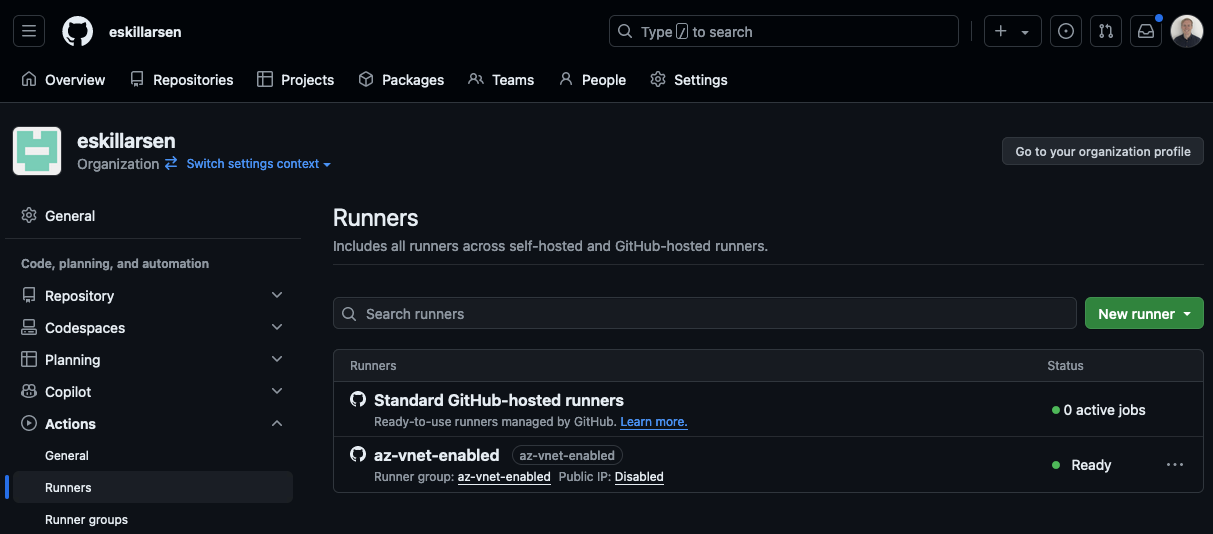Open the hamburger navigation menu
Image resolution: width=1213 pixels, height=534 pixels.
[29, 31]
